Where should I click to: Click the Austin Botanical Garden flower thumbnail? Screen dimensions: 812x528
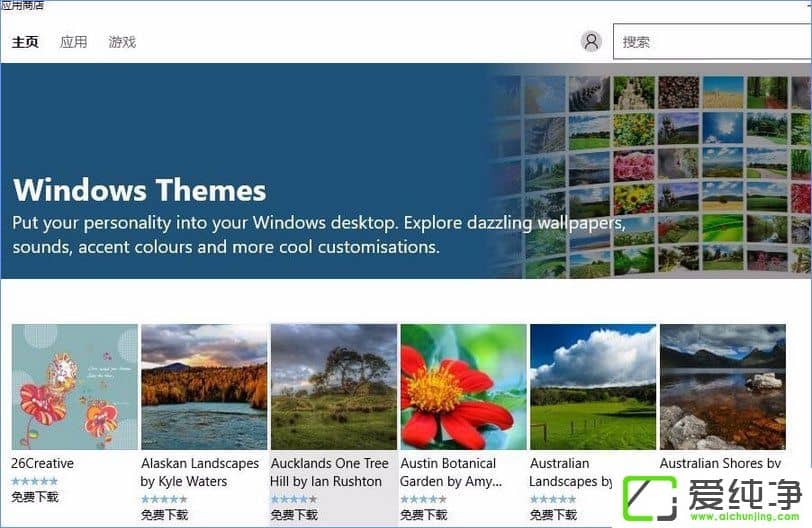point(463,386)
